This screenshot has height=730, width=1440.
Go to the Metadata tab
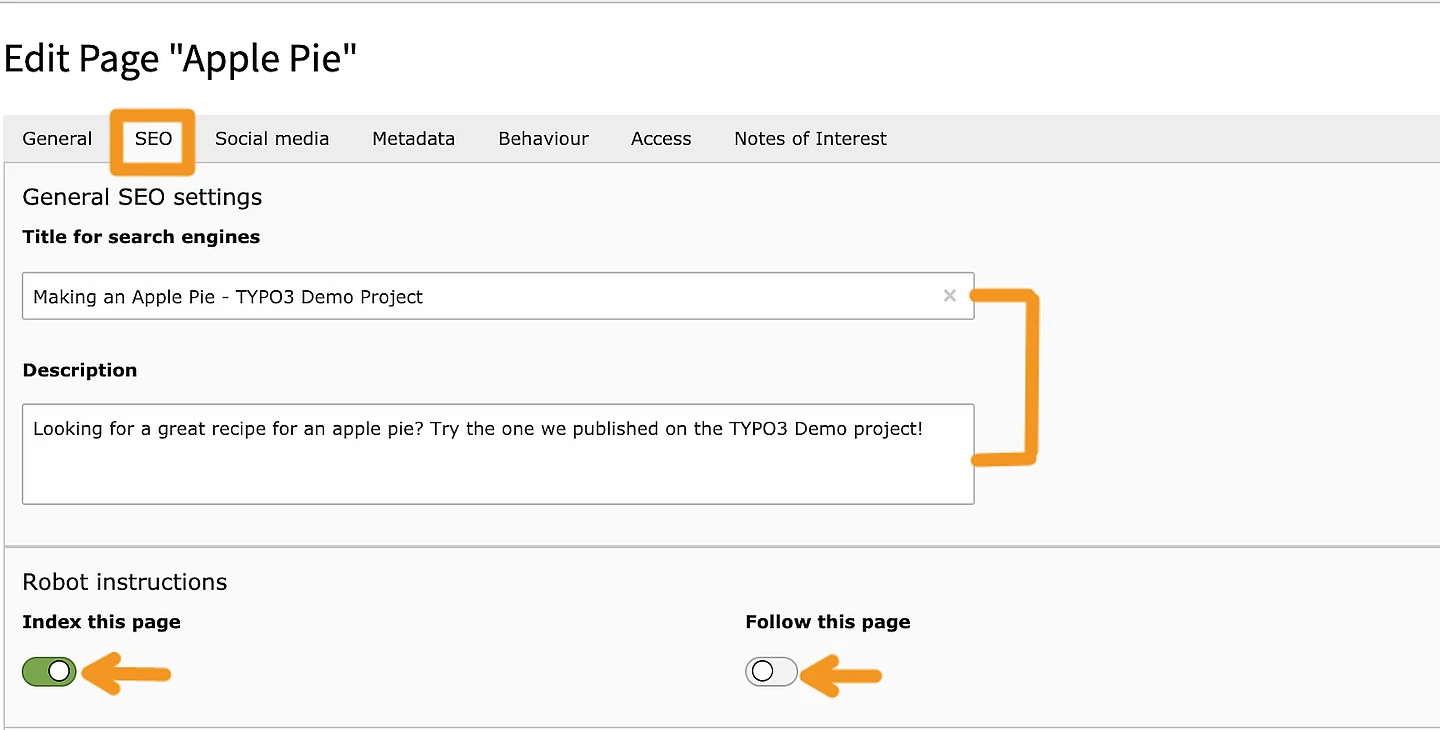(x=413, y=139)
